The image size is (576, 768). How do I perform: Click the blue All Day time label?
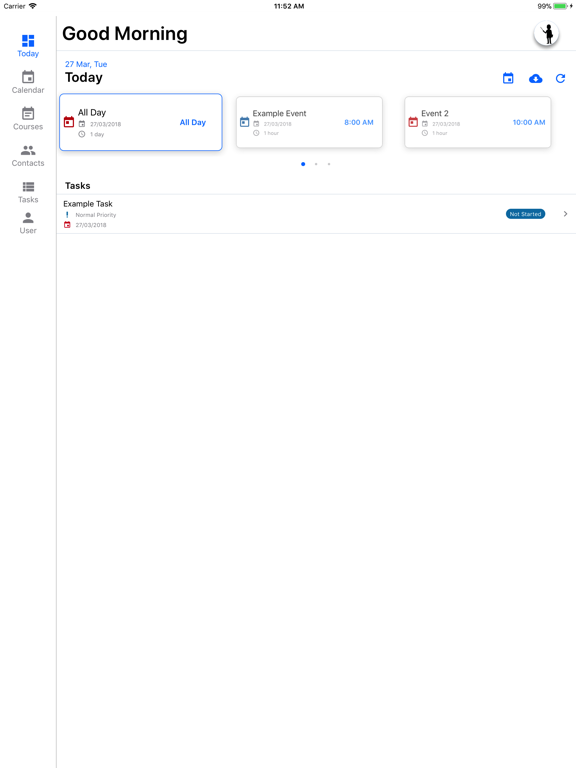192,122
